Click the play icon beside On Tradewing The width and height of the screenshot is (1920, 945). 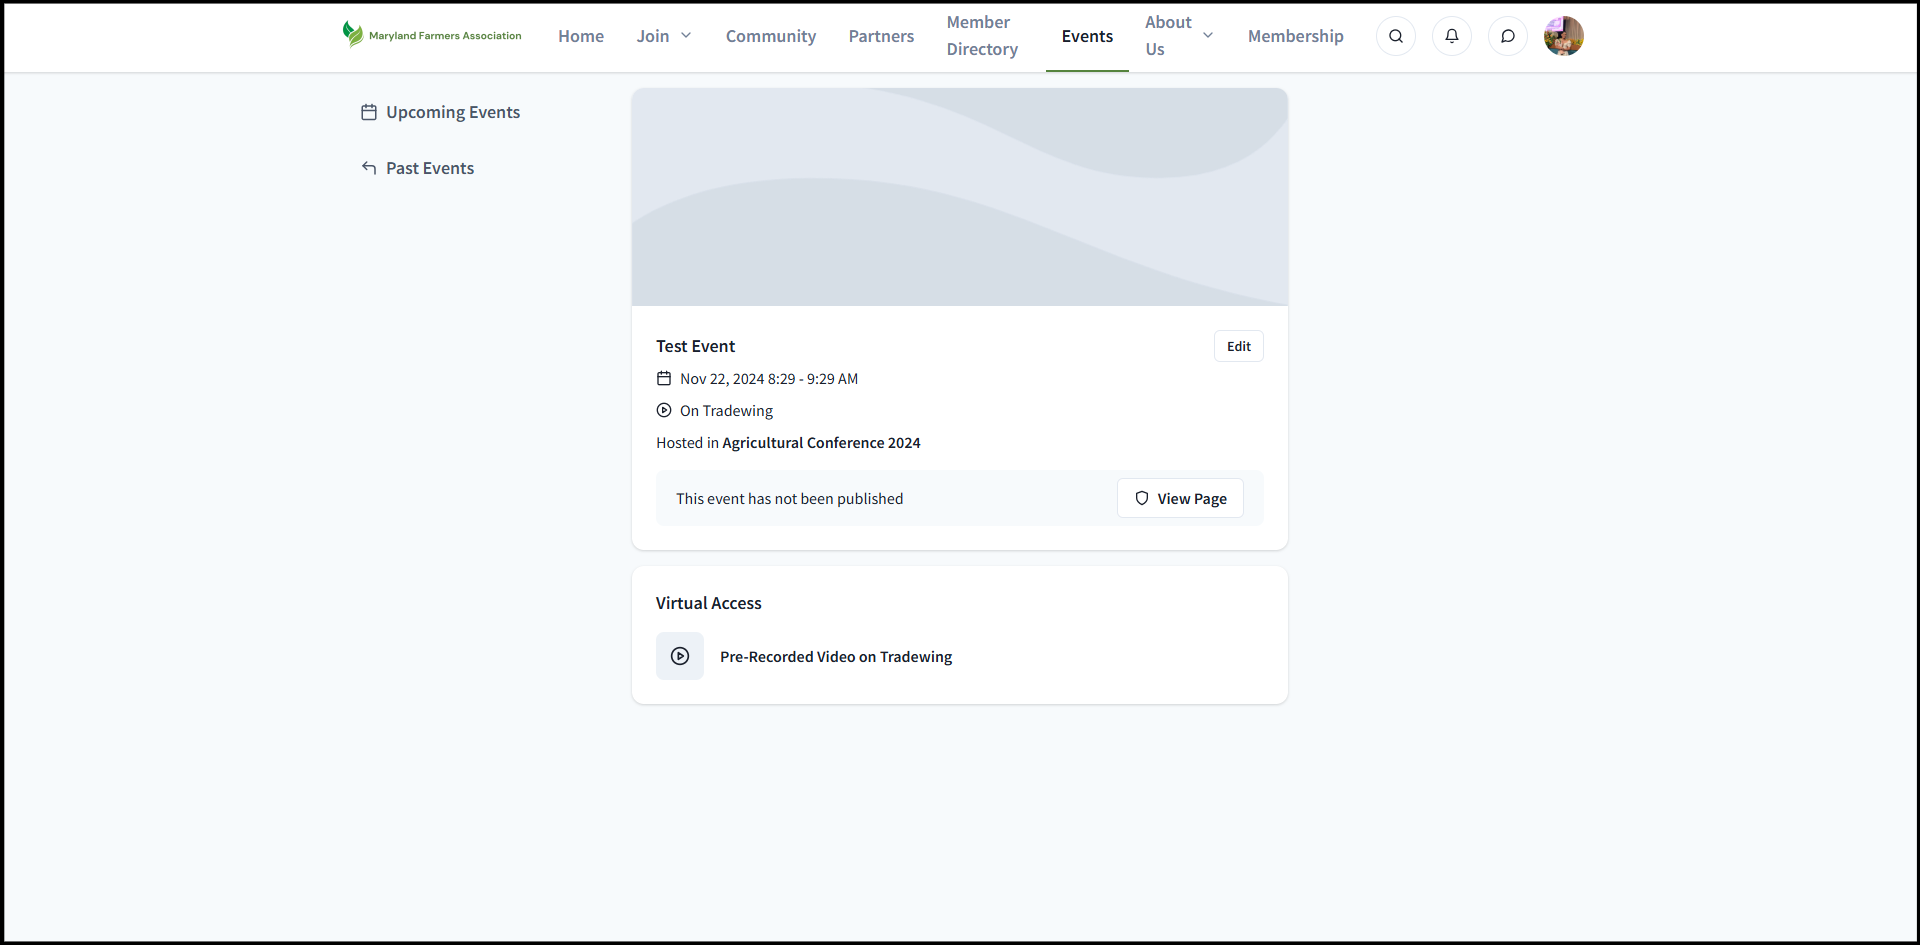pos(664,410)
